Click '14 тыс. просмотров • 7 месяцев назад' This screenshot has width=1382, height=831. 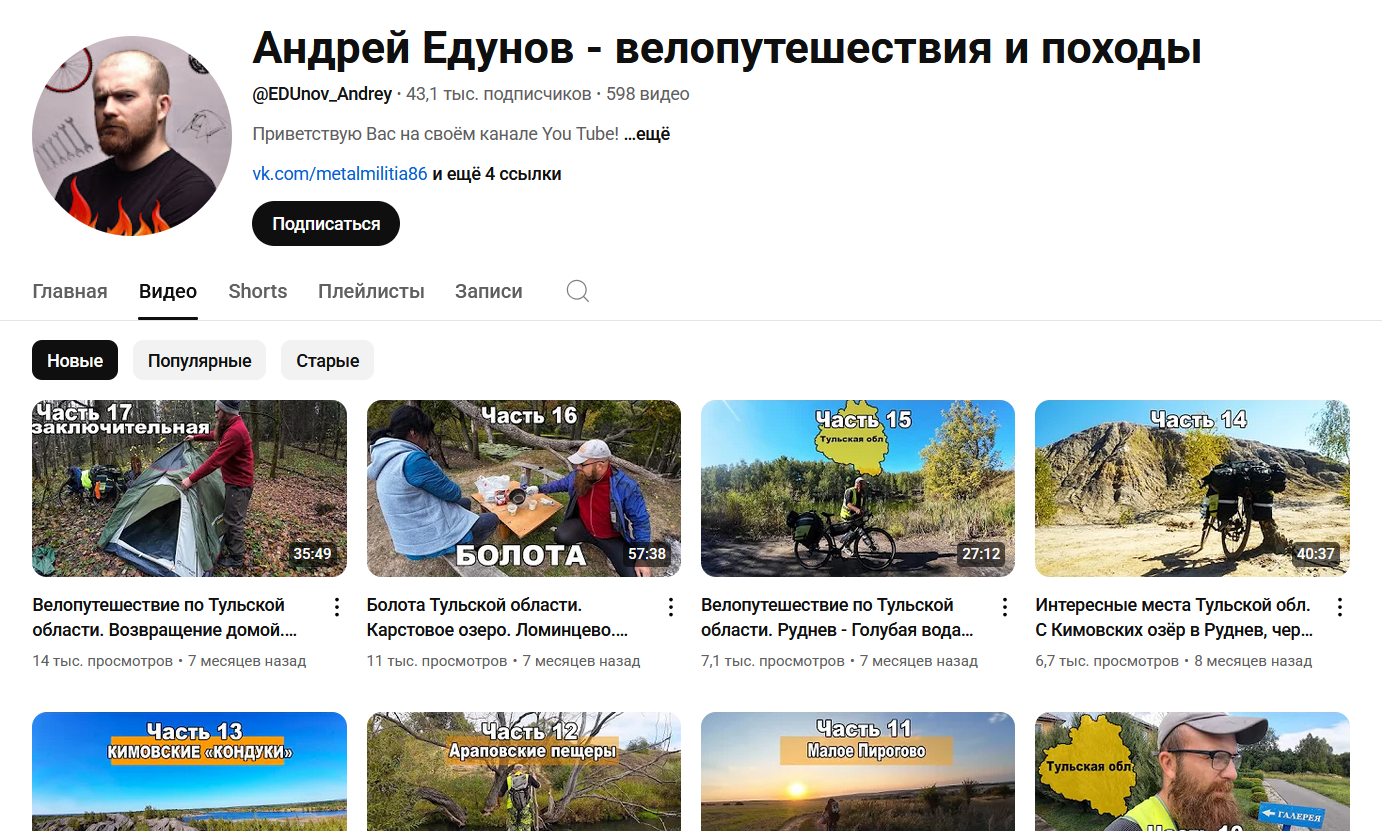169,661
